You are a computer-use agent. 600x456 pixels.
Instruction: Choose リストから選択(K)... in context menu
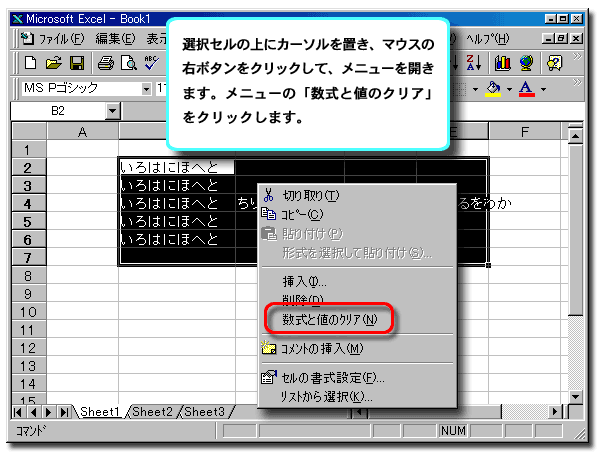357,396
